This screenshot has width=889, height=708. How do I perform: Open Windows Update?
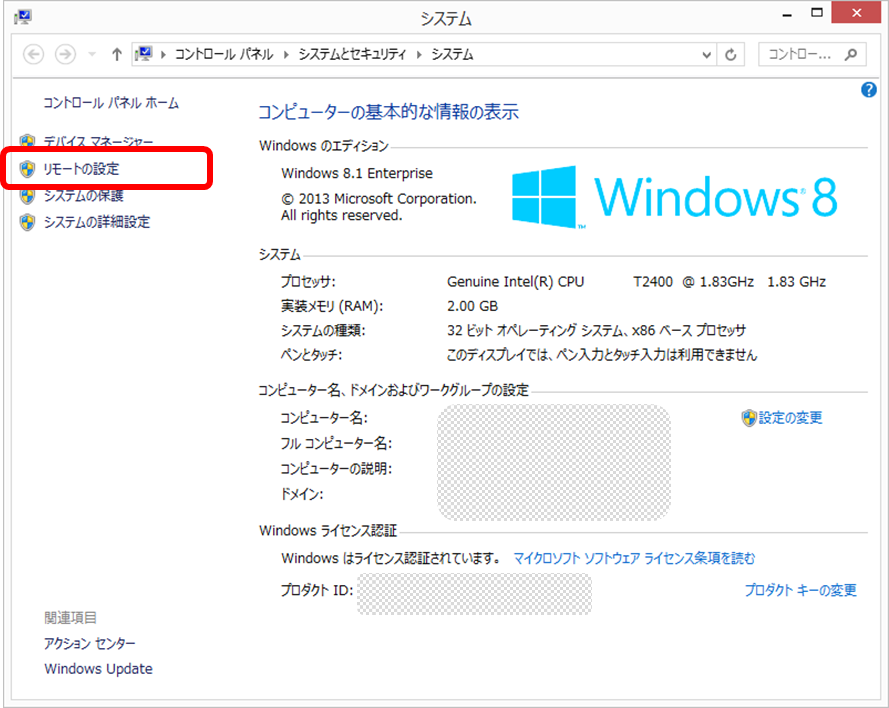click(x=99, y=669)
